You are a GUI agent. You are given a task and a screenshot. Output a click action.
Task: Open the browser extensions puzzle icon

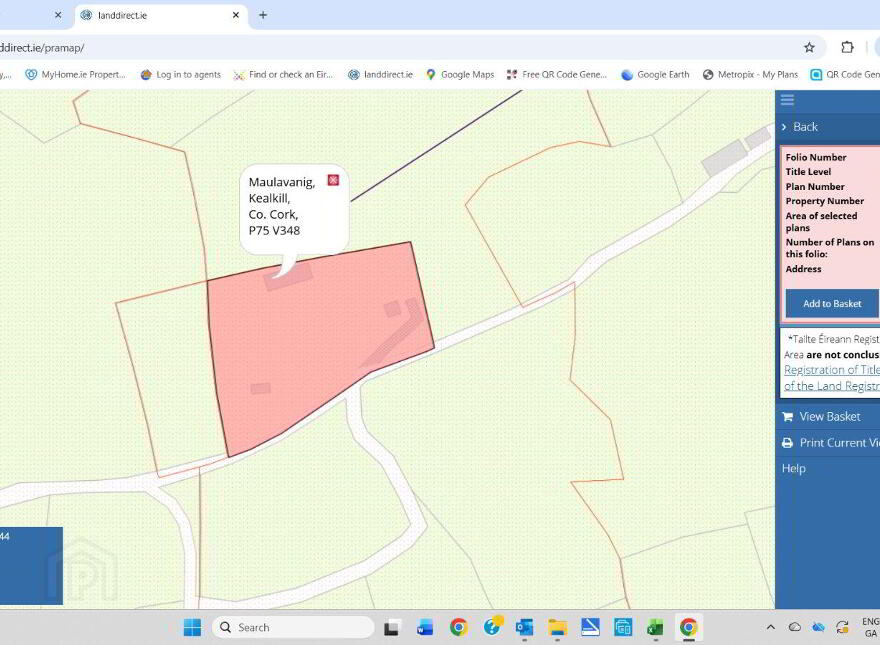[847, 48]
